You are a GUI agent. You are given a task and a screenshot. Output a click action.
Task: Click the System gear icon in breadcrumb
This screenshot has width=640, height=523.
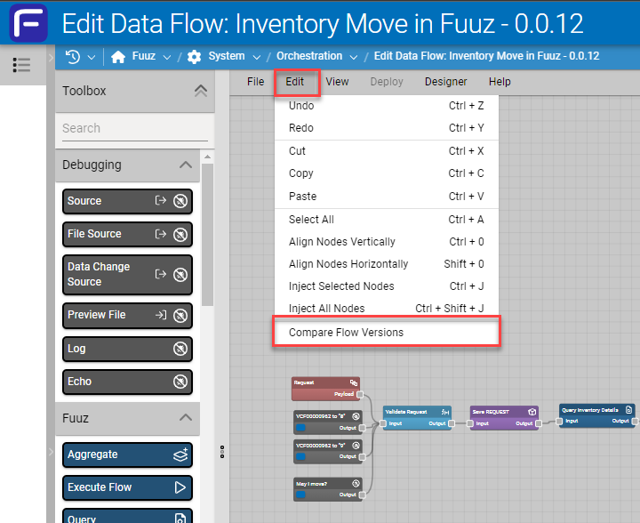pyautogui.click(x=194, y=57)
